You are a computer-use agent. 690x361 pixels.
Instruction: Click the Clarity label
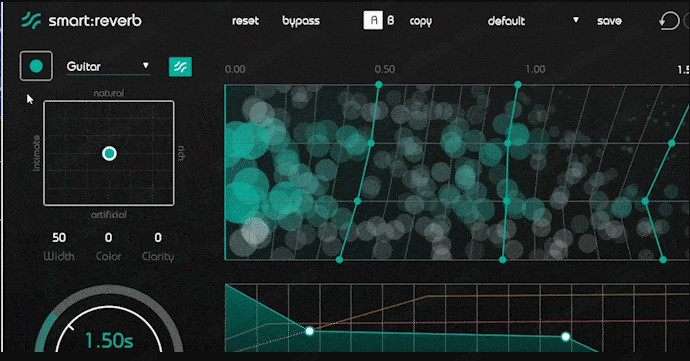[158, 256]
